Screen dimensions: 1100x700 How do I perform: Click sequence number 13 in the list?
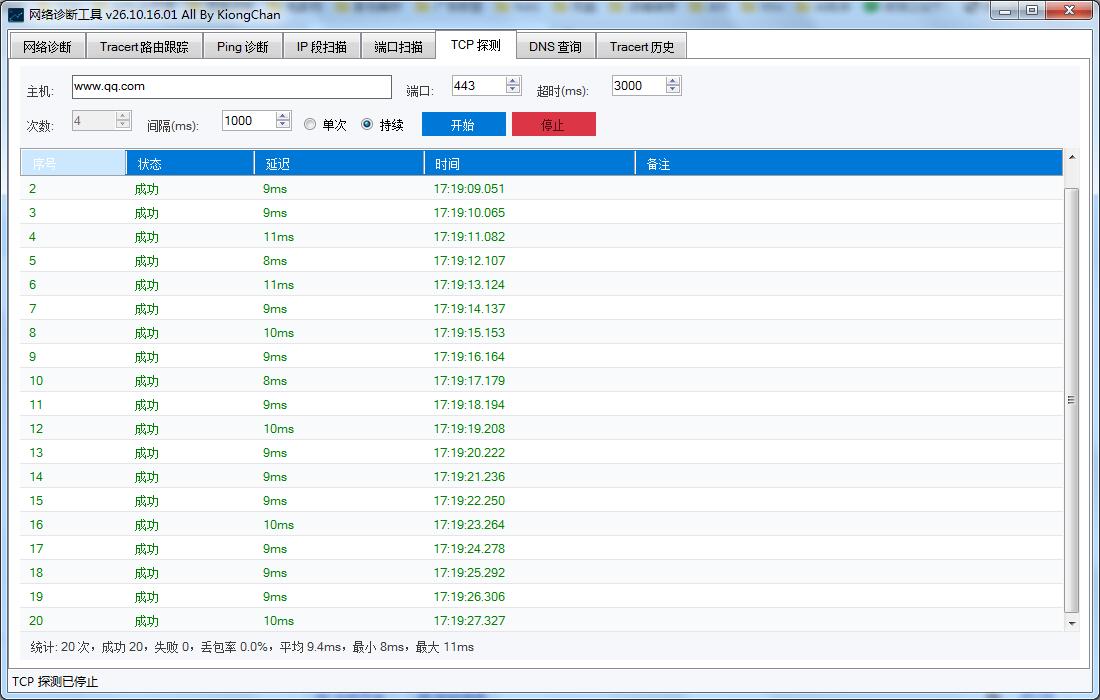tap(36, 452)
